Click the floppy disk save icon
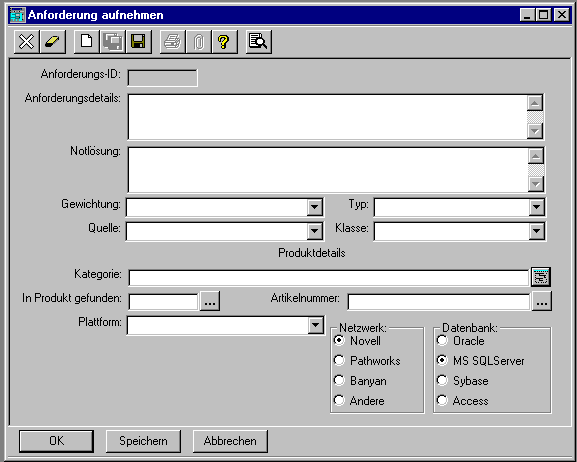577x462 pixels. (x=139, y=42)
